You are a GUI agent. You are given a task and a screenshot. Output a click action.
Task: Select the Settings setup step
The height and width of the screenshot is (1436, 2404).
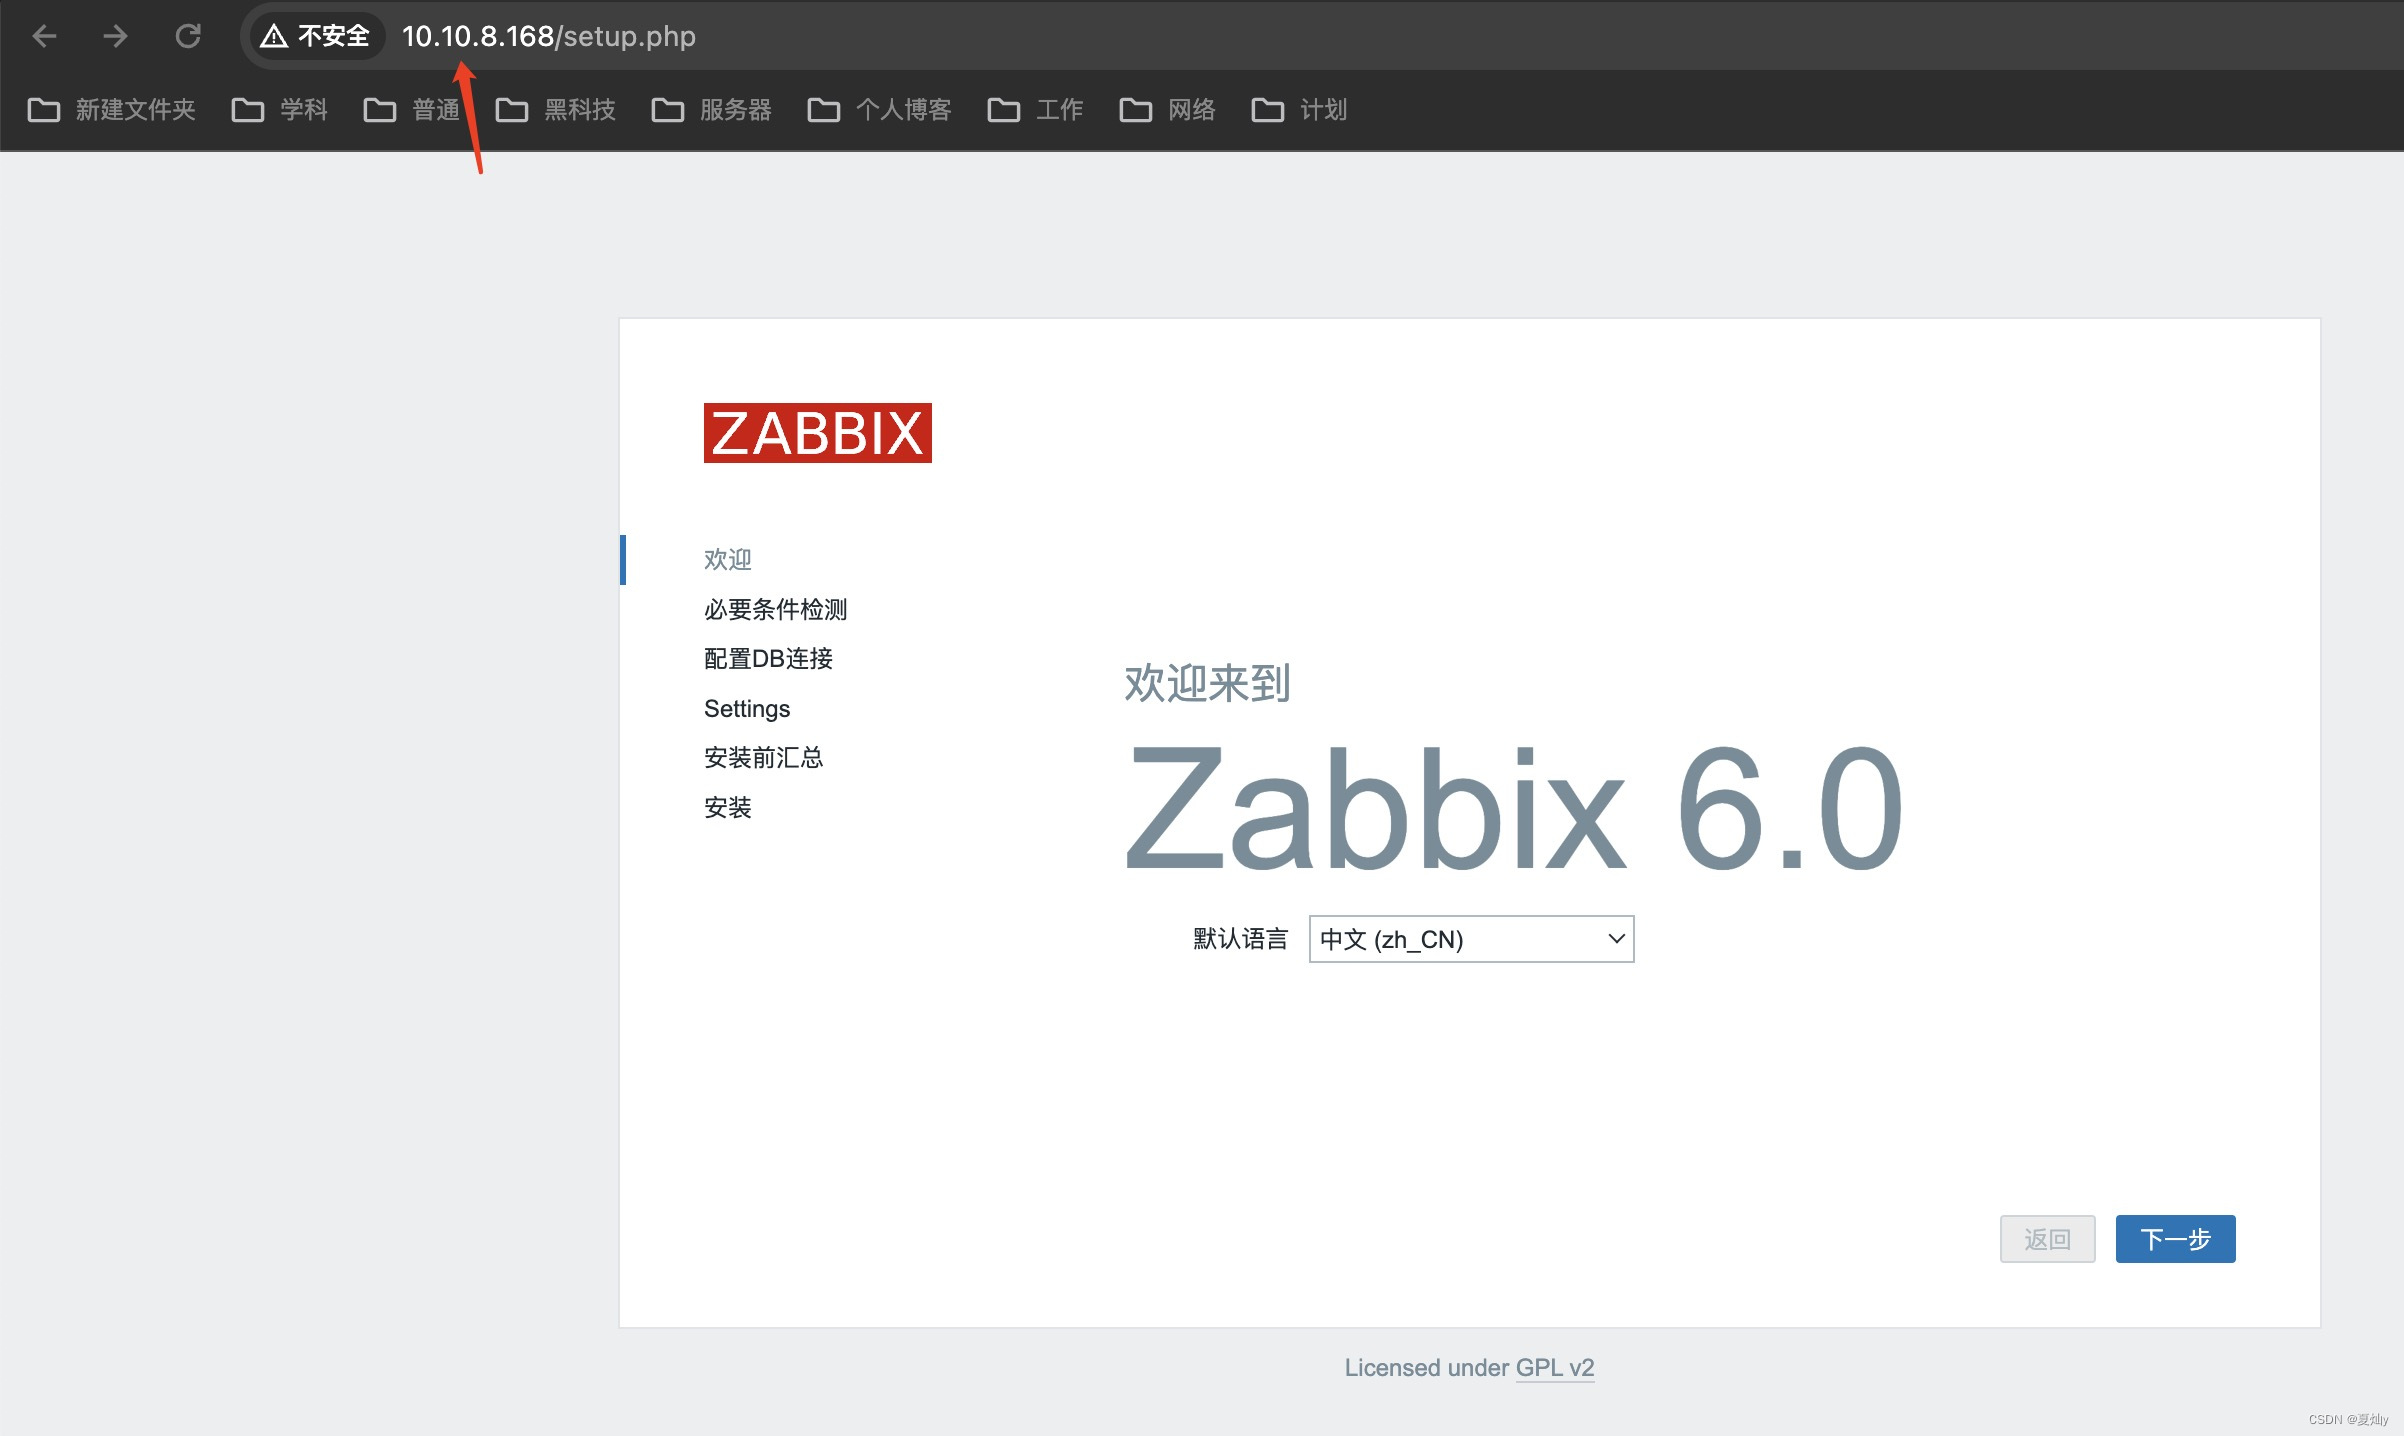click(x=747, y=708)
